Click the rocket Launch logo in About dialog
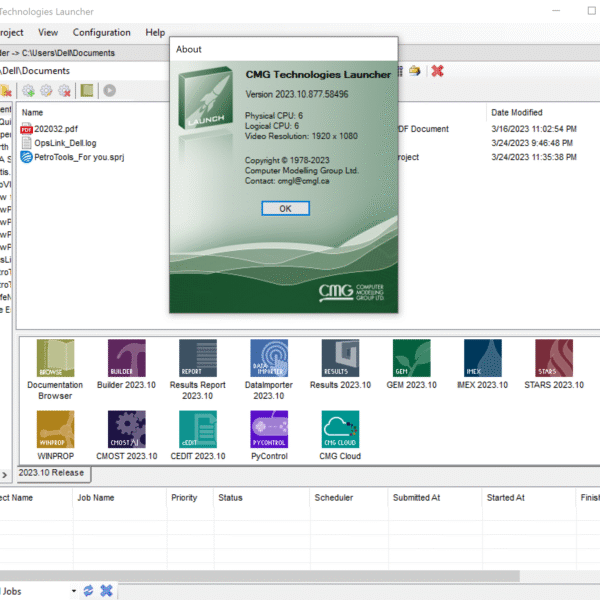Viewport: 600px width, 600px height. [206, 98]
